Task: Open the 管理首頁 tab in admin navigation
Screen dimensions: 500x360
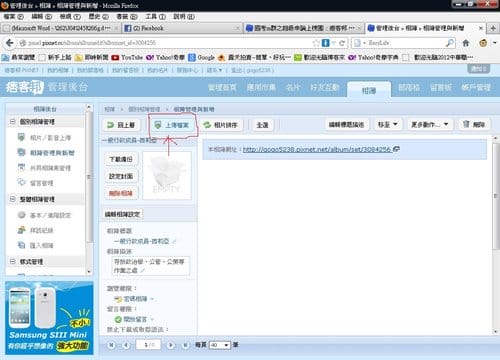Action: pos(222,88)
